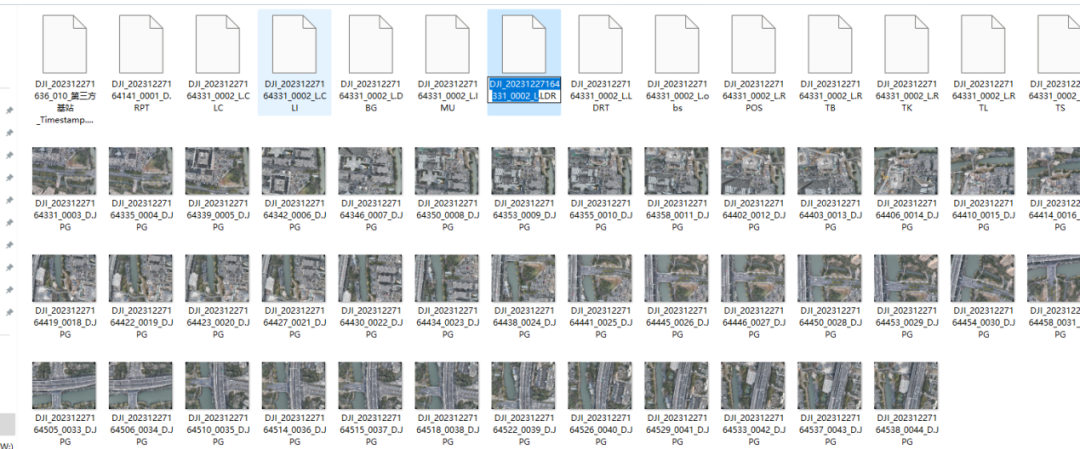Select image thumbnail 0035_D.JPG
1080x449 pixels.
point(217,386)
